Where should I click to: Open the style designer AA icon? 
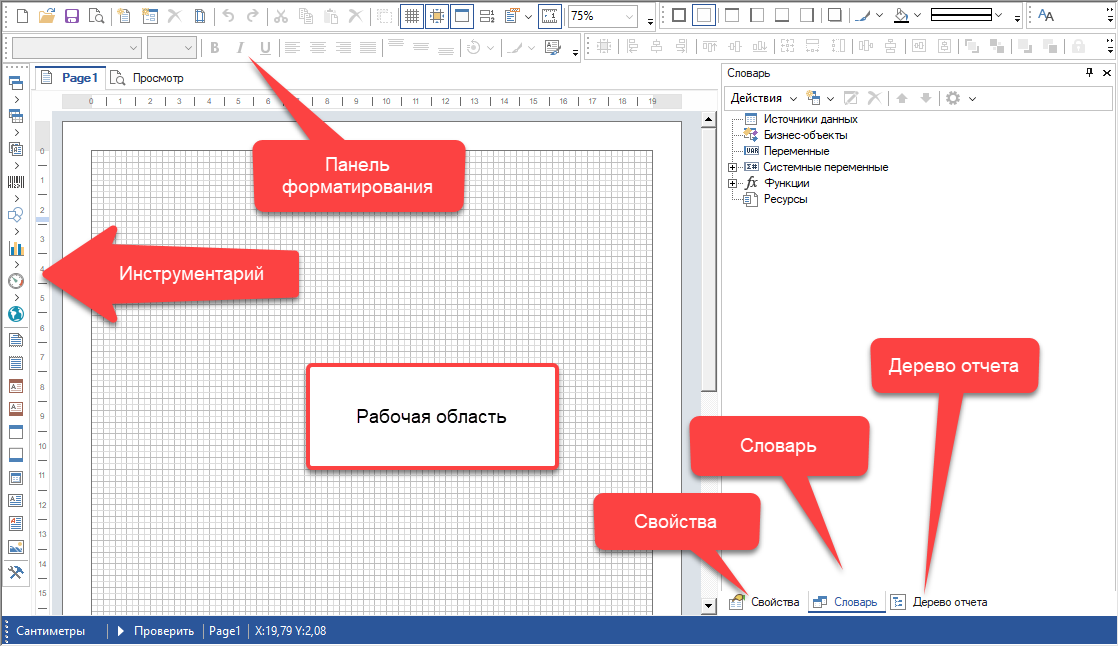point(1046,16)
